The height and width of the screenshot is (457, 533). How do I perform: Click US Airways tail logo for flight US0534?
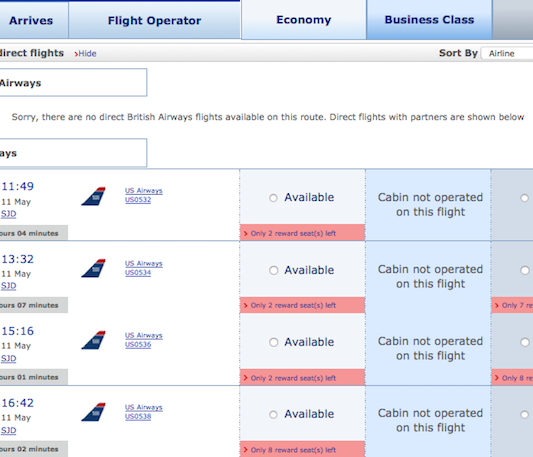click(93, 268)
